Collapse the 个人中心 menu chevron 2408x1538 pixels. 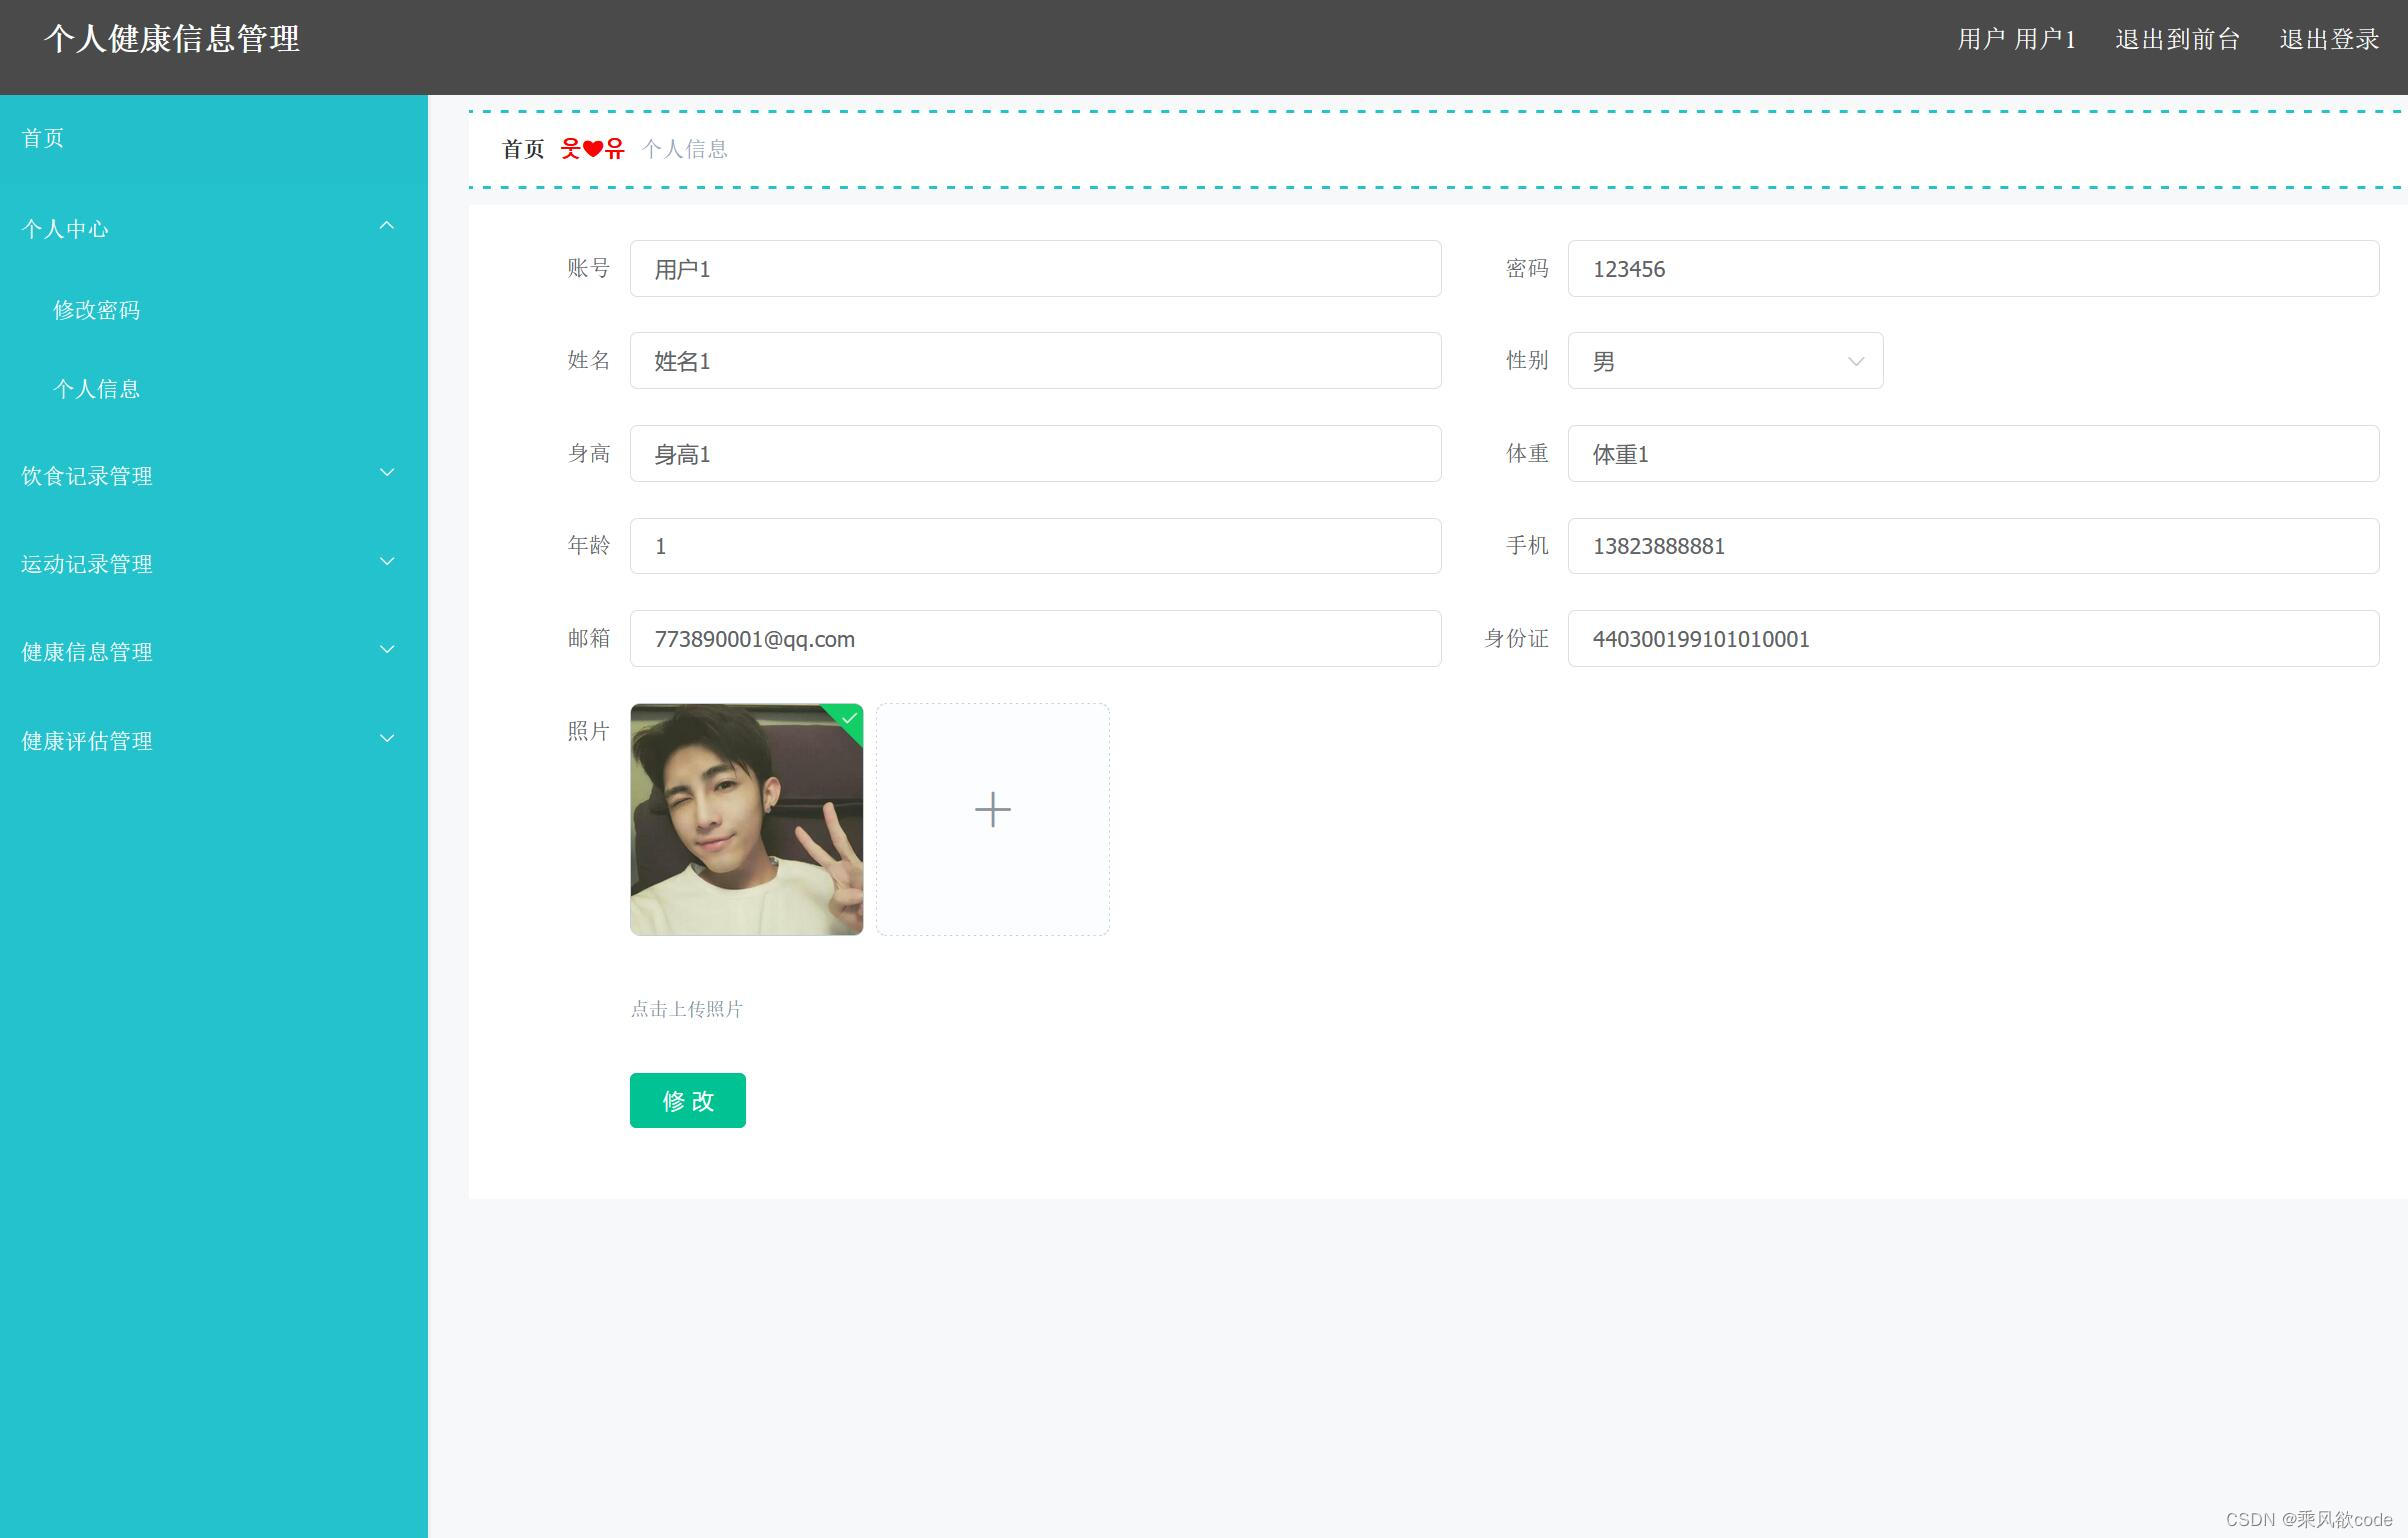coord(387,227)
